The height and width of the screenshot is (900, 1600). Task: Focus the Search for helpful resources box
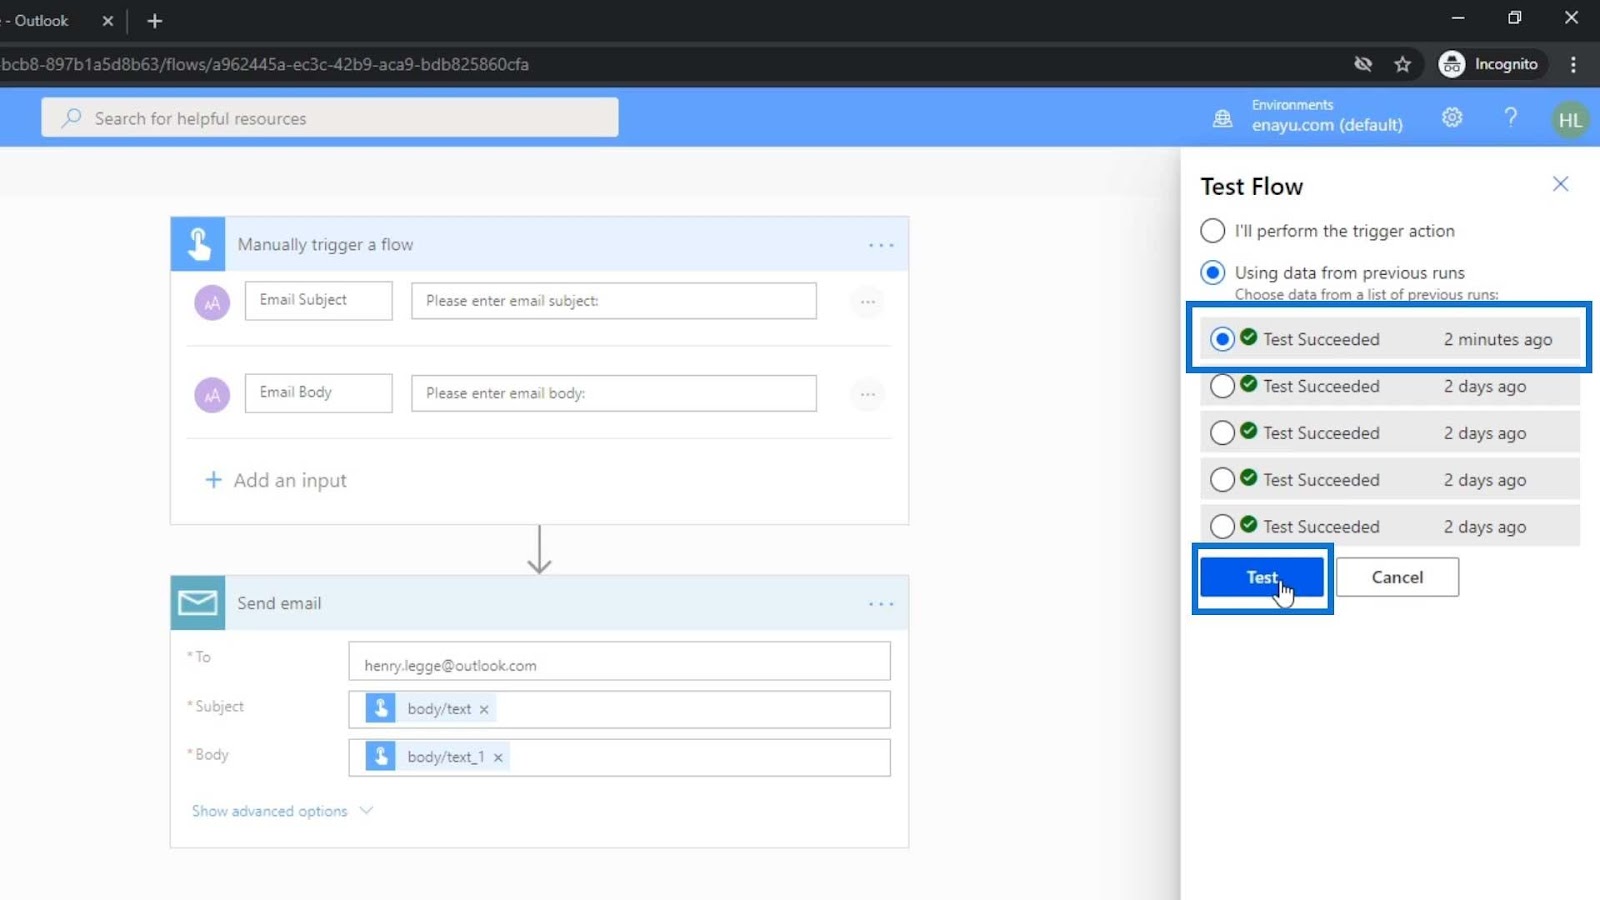click(330, 118)
